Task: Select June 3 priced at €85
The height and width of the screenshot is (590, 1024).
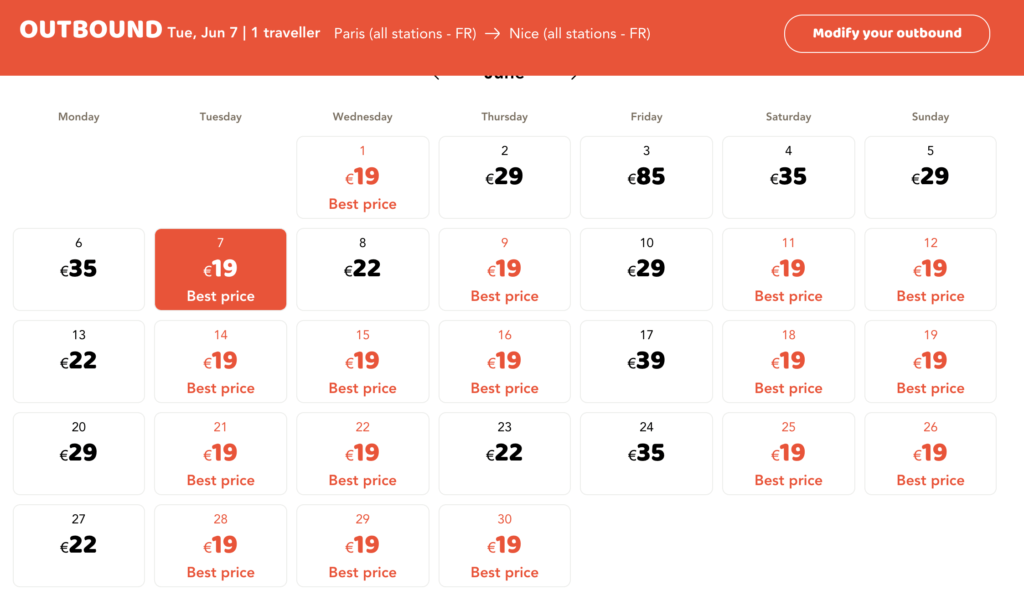Action: click(646, 177)
